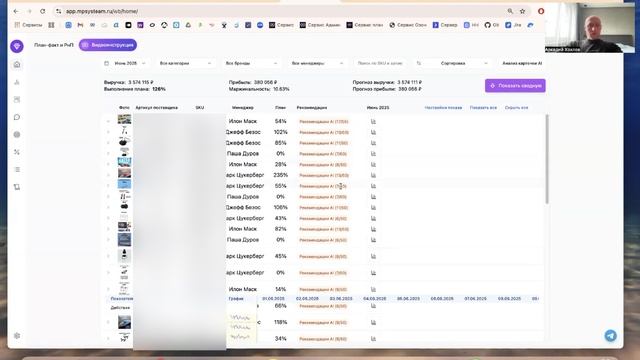
Task: Click the table's vertical scrollbar
Action: point(547,159)
